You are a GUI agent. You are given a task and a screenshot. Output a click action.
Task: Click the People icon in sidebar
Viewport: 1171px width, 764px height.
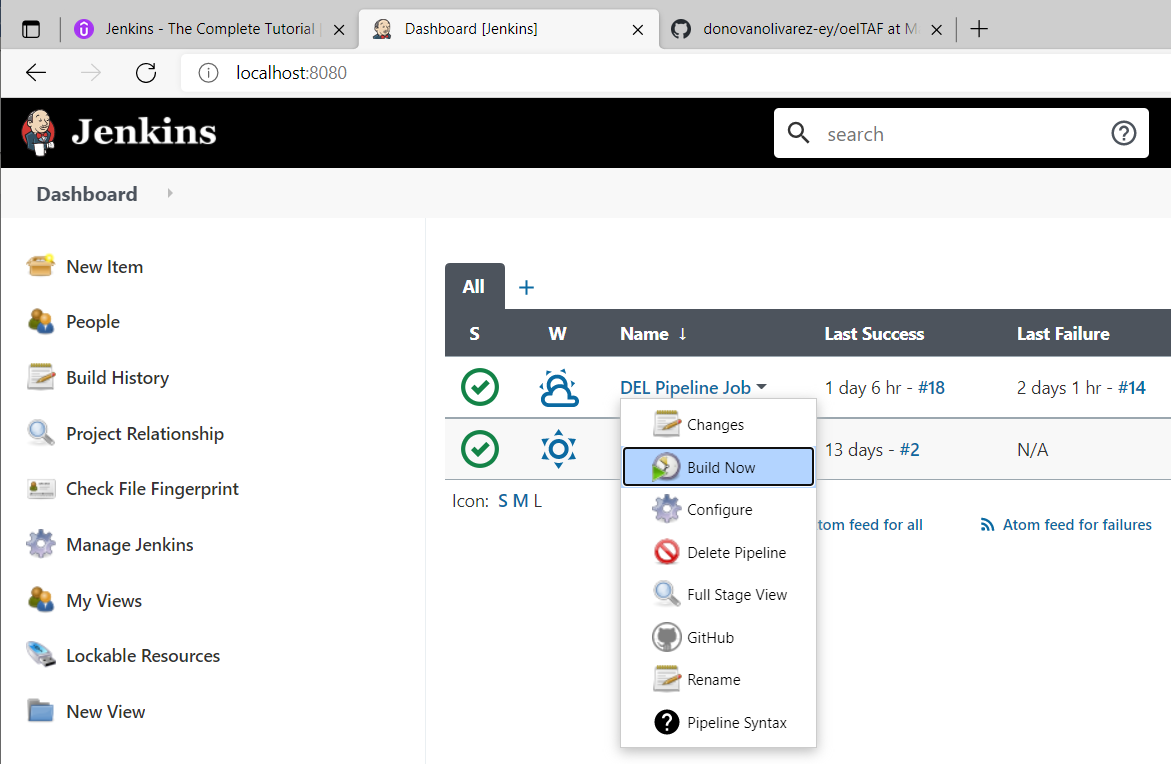tap(40, 321)
